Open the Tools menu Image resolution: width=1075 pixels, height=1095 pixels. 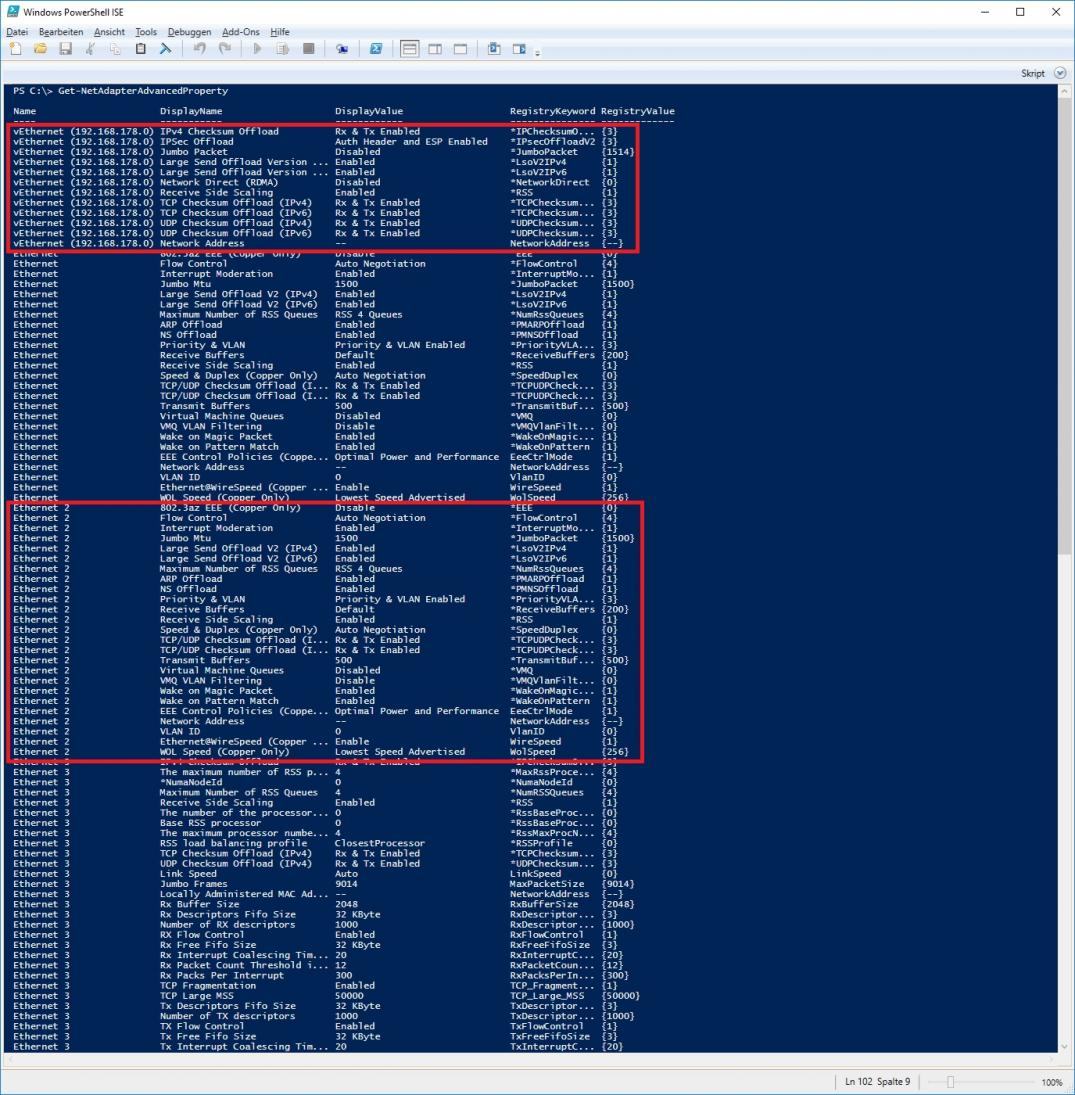point(146,31)
